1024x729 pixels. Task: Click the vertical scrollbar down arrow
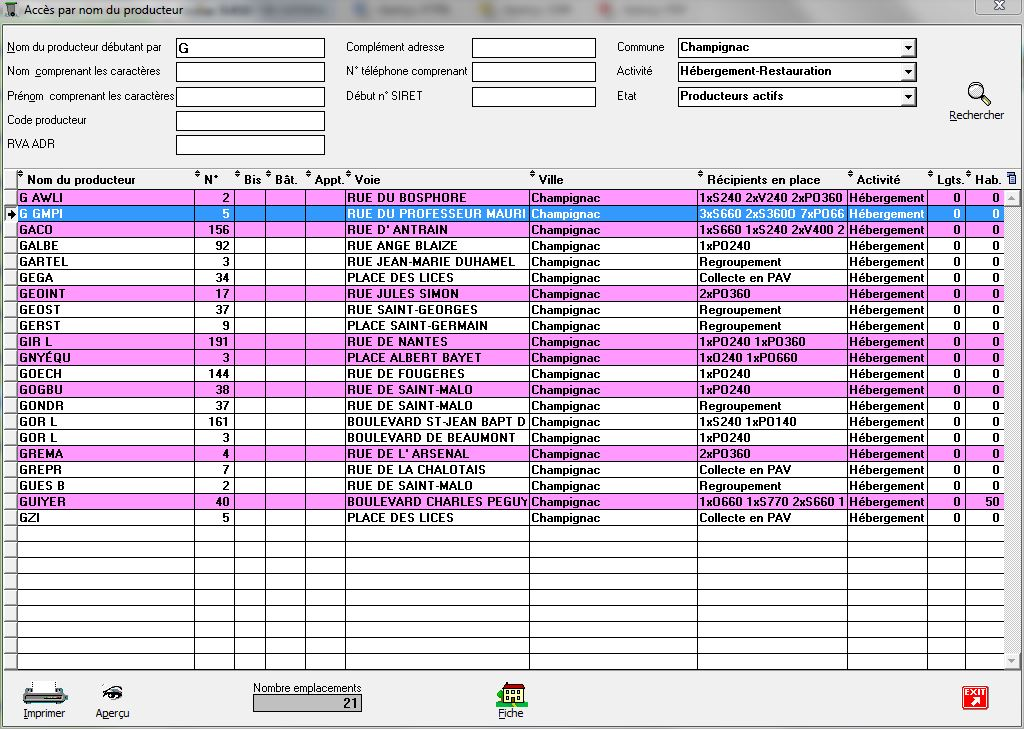click(1013, 661)
